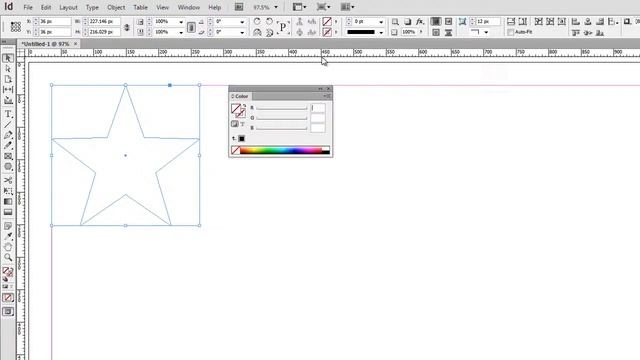Screen dimensions: 640x360
Task: Open the Object menu
Action: (116, 7)
